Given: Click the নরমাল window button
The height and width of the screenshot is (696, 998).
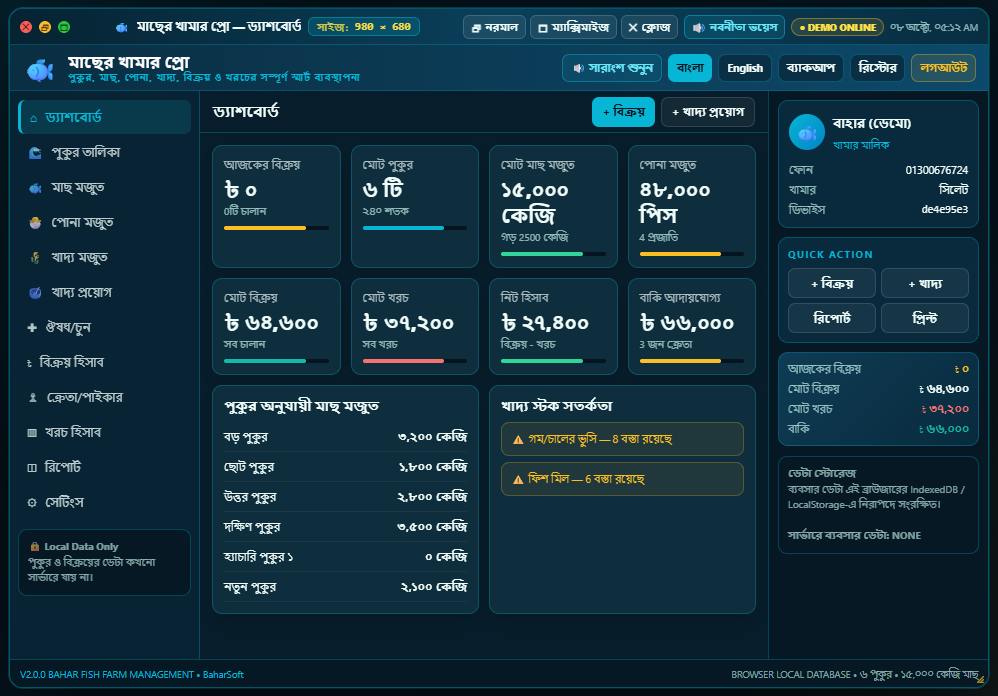Looking at the screenshot, I should (494, 27).
